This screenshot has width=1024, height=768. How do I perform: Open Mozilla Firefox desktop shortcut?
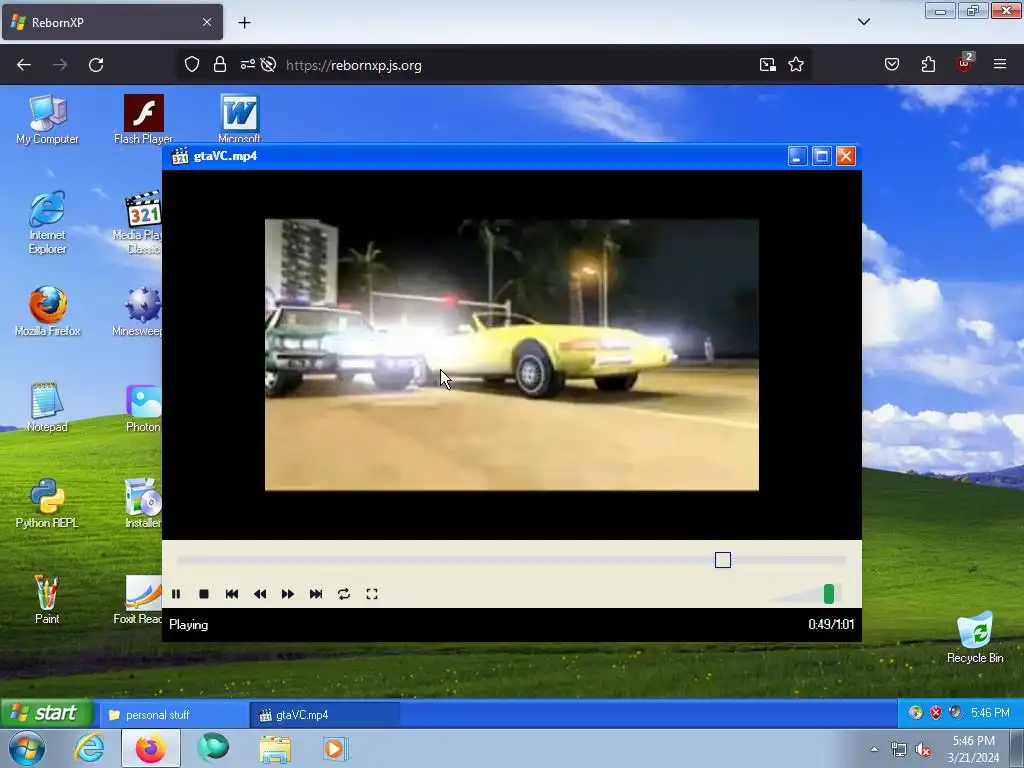coord(47,312)
